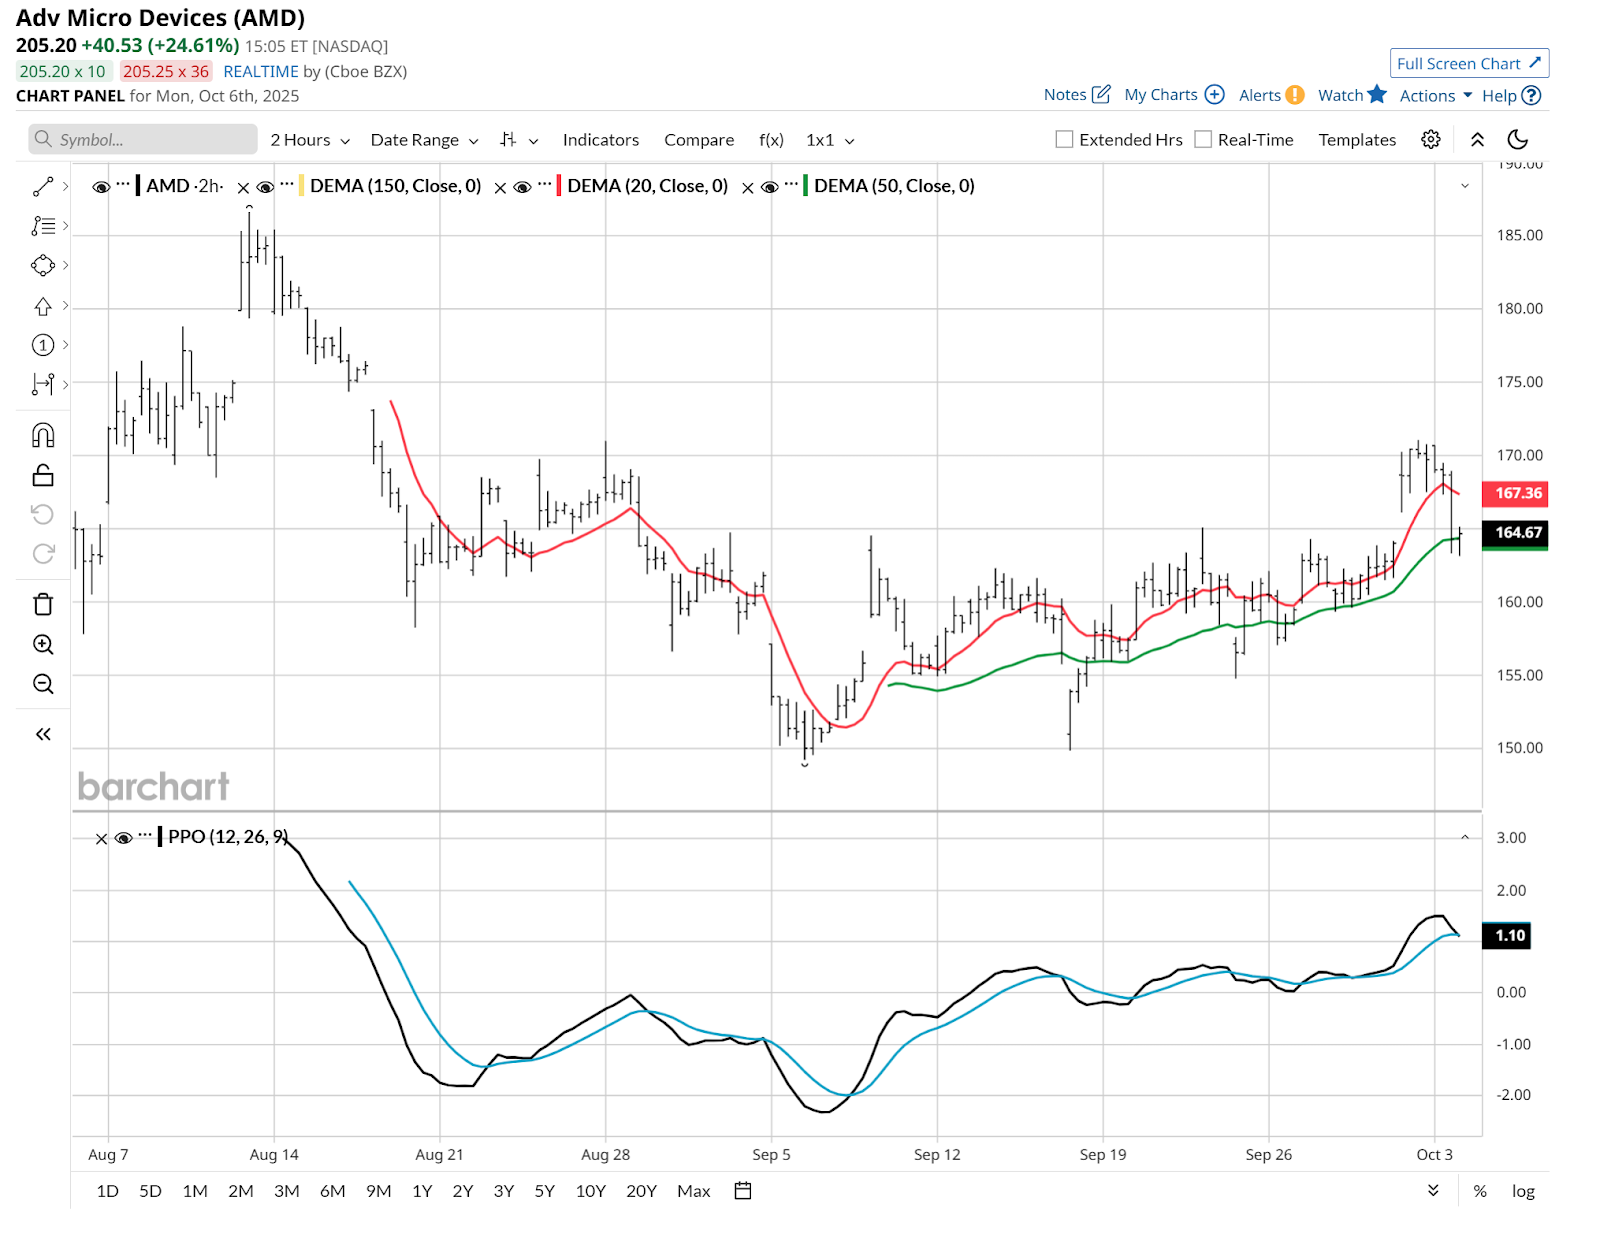Open Help question mark icon
1600x1245 pixels.
[1531, 95]
